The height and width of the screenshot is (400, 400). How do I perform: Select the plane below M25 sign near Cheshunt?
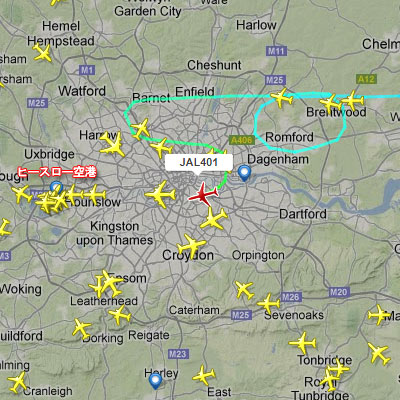[x=282, y=98]
